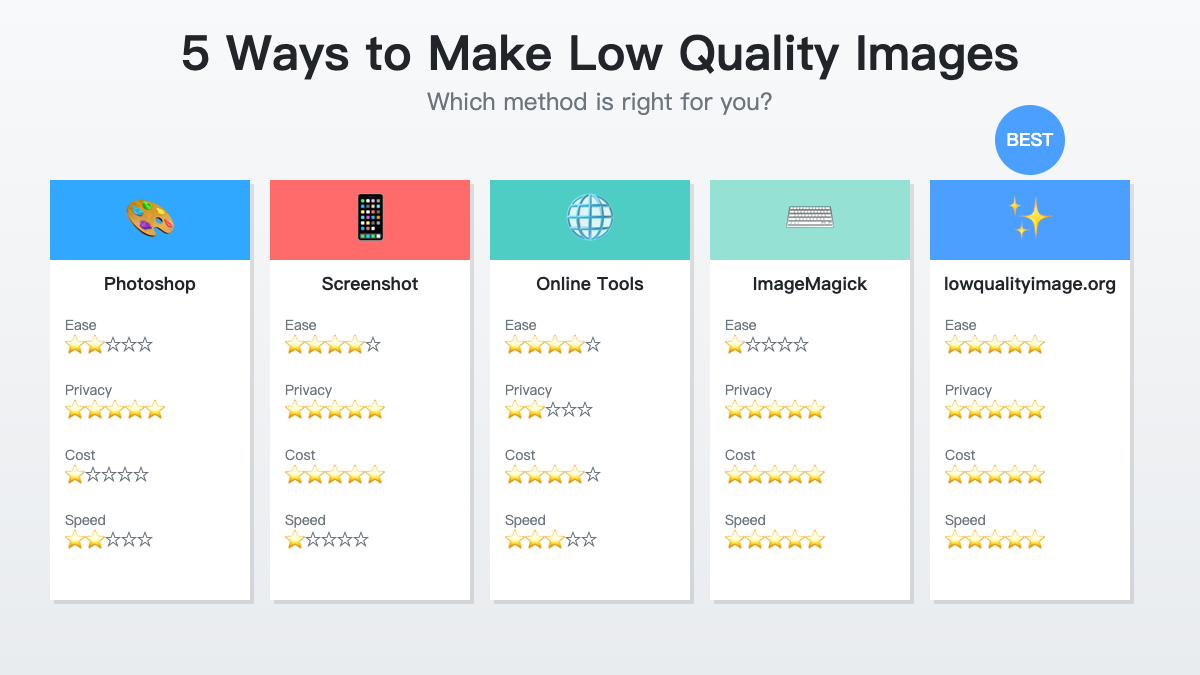Viewport: 1200px width, 675px height.
Task: Select the ImageMagick card title
Action: (x=810, y=284)
